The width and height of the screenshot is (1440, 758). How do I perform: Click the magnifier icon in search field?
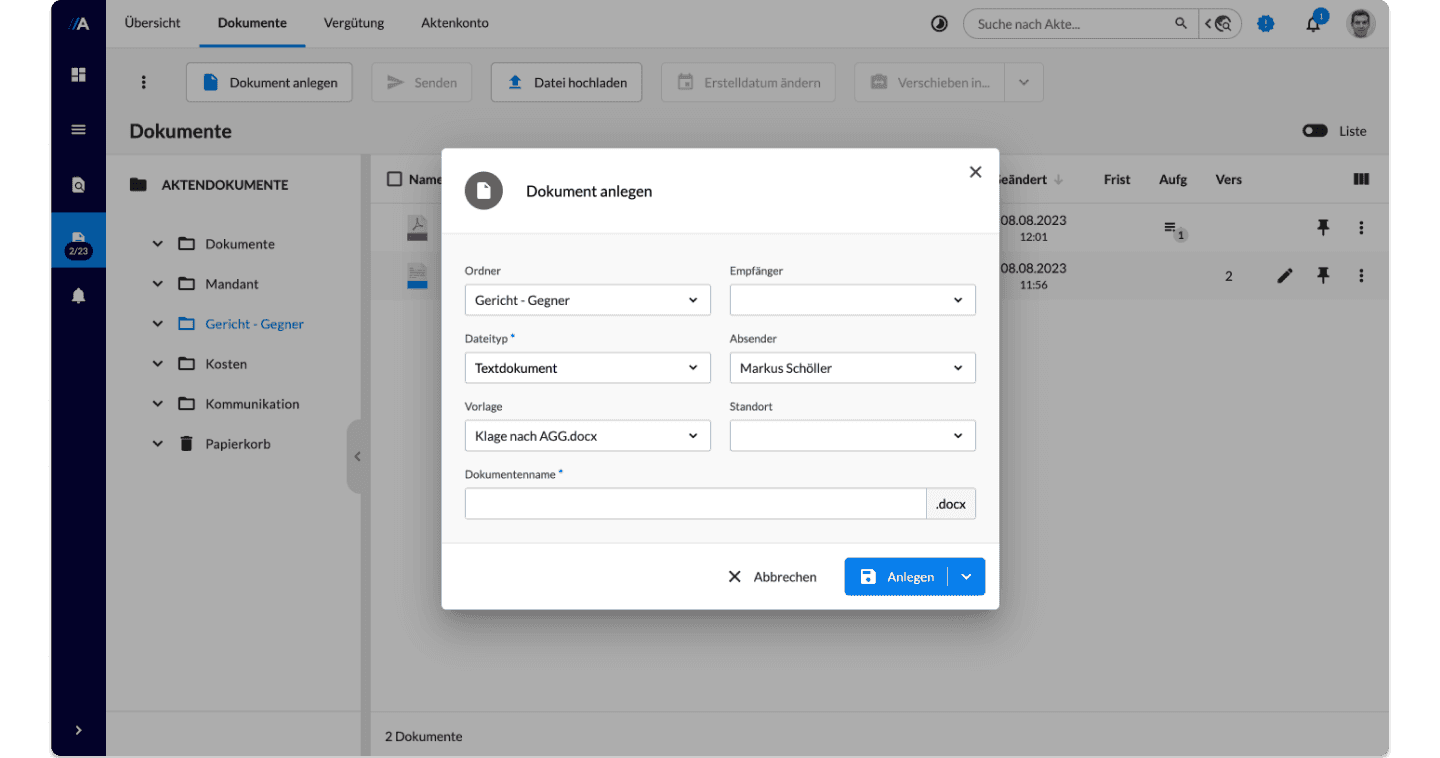pos(1181,23)
